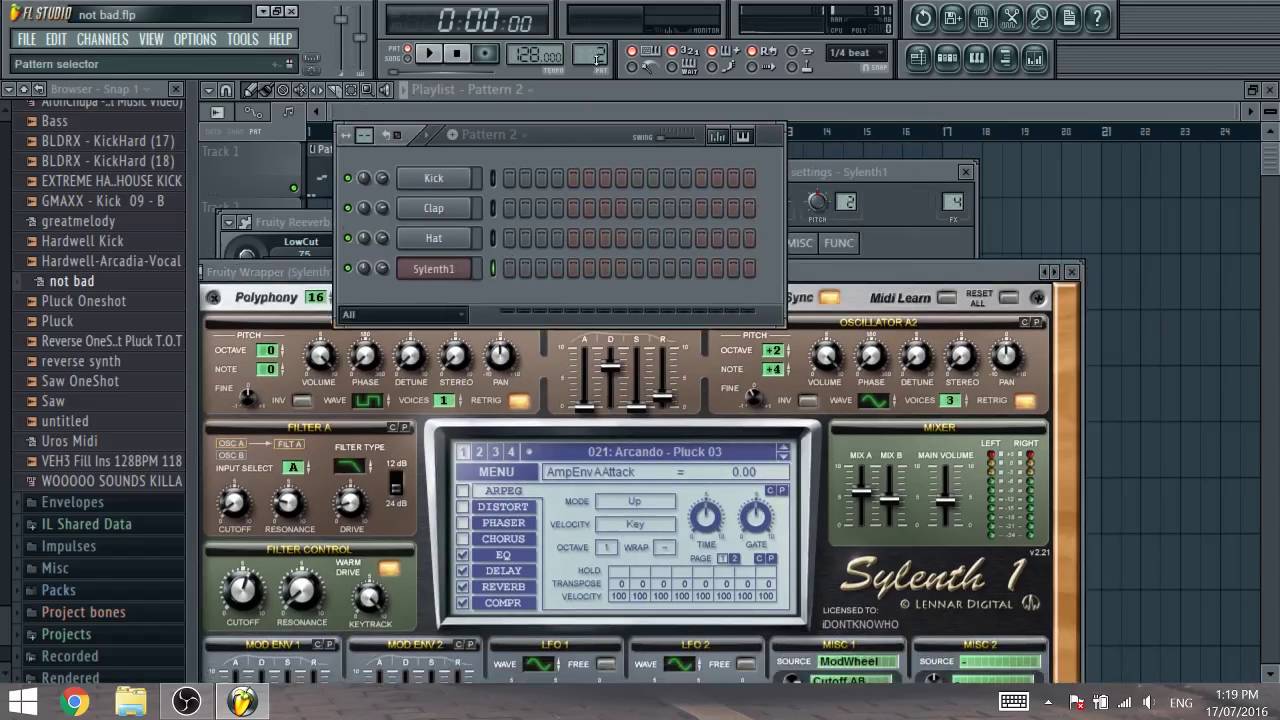
Task: Select the Delete tool in Playlist toolbar
Action: [x=284, y=90]
